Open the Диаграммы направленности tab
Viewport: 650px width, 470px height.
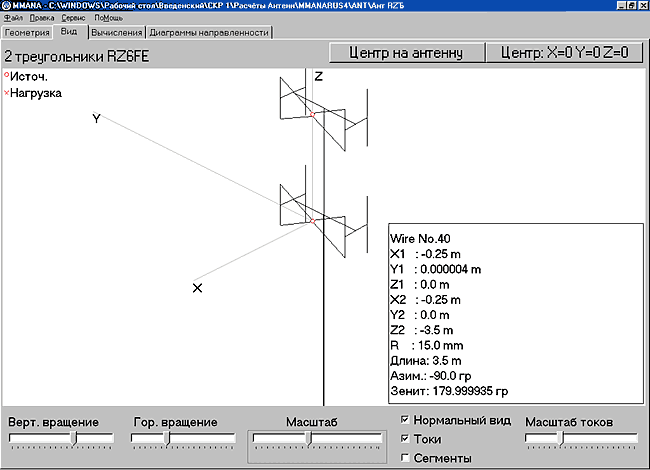203,32
